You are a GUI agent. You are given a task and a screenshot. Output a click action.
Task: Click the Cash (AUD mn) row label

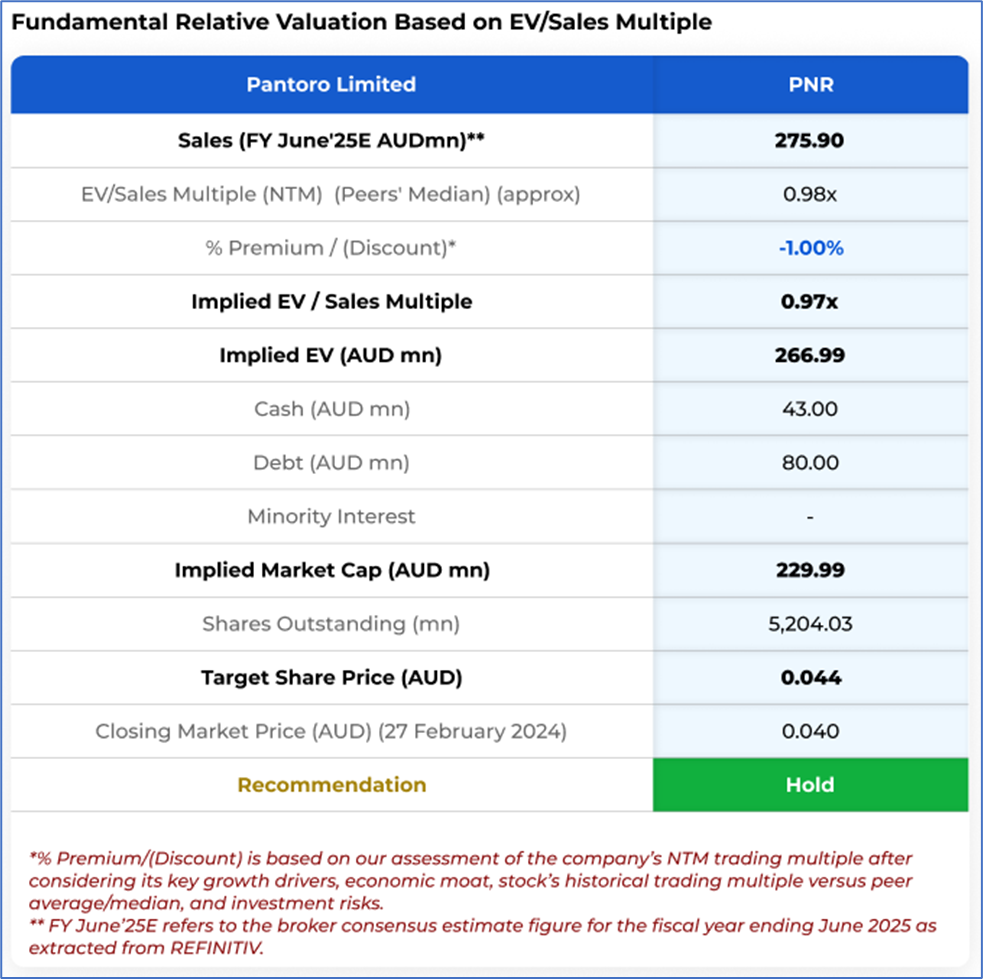point(331,409)
